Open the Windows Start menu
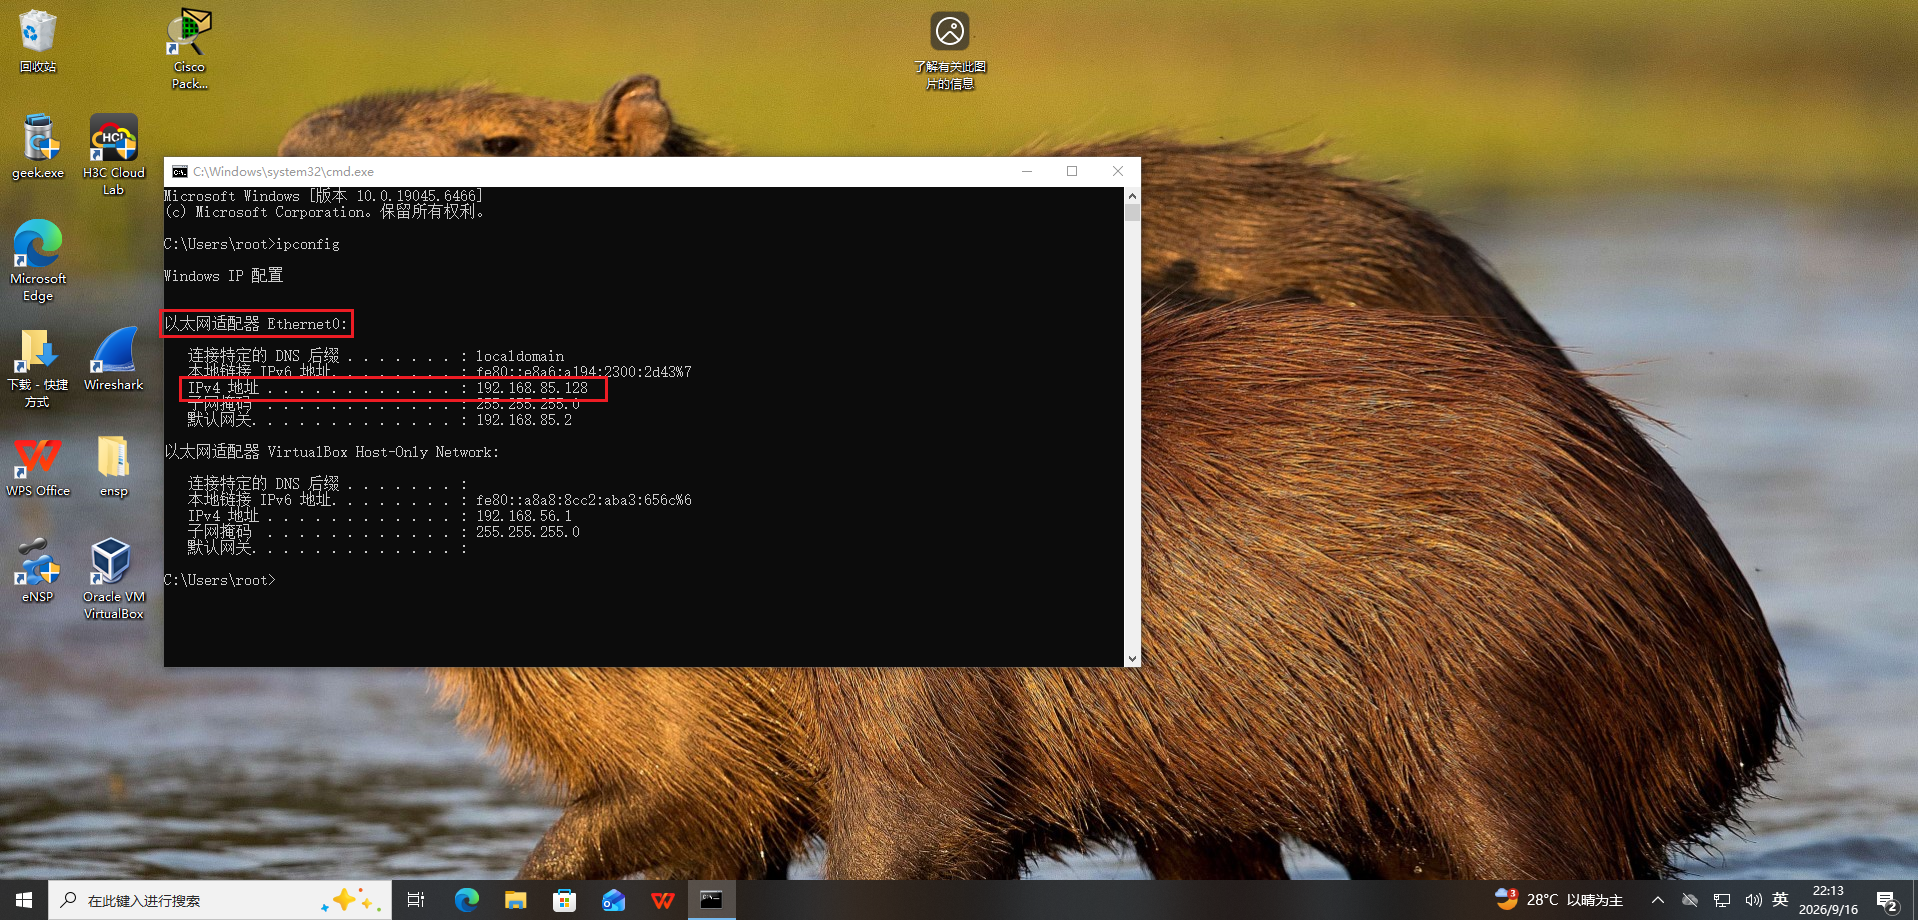 click(24, 900)
